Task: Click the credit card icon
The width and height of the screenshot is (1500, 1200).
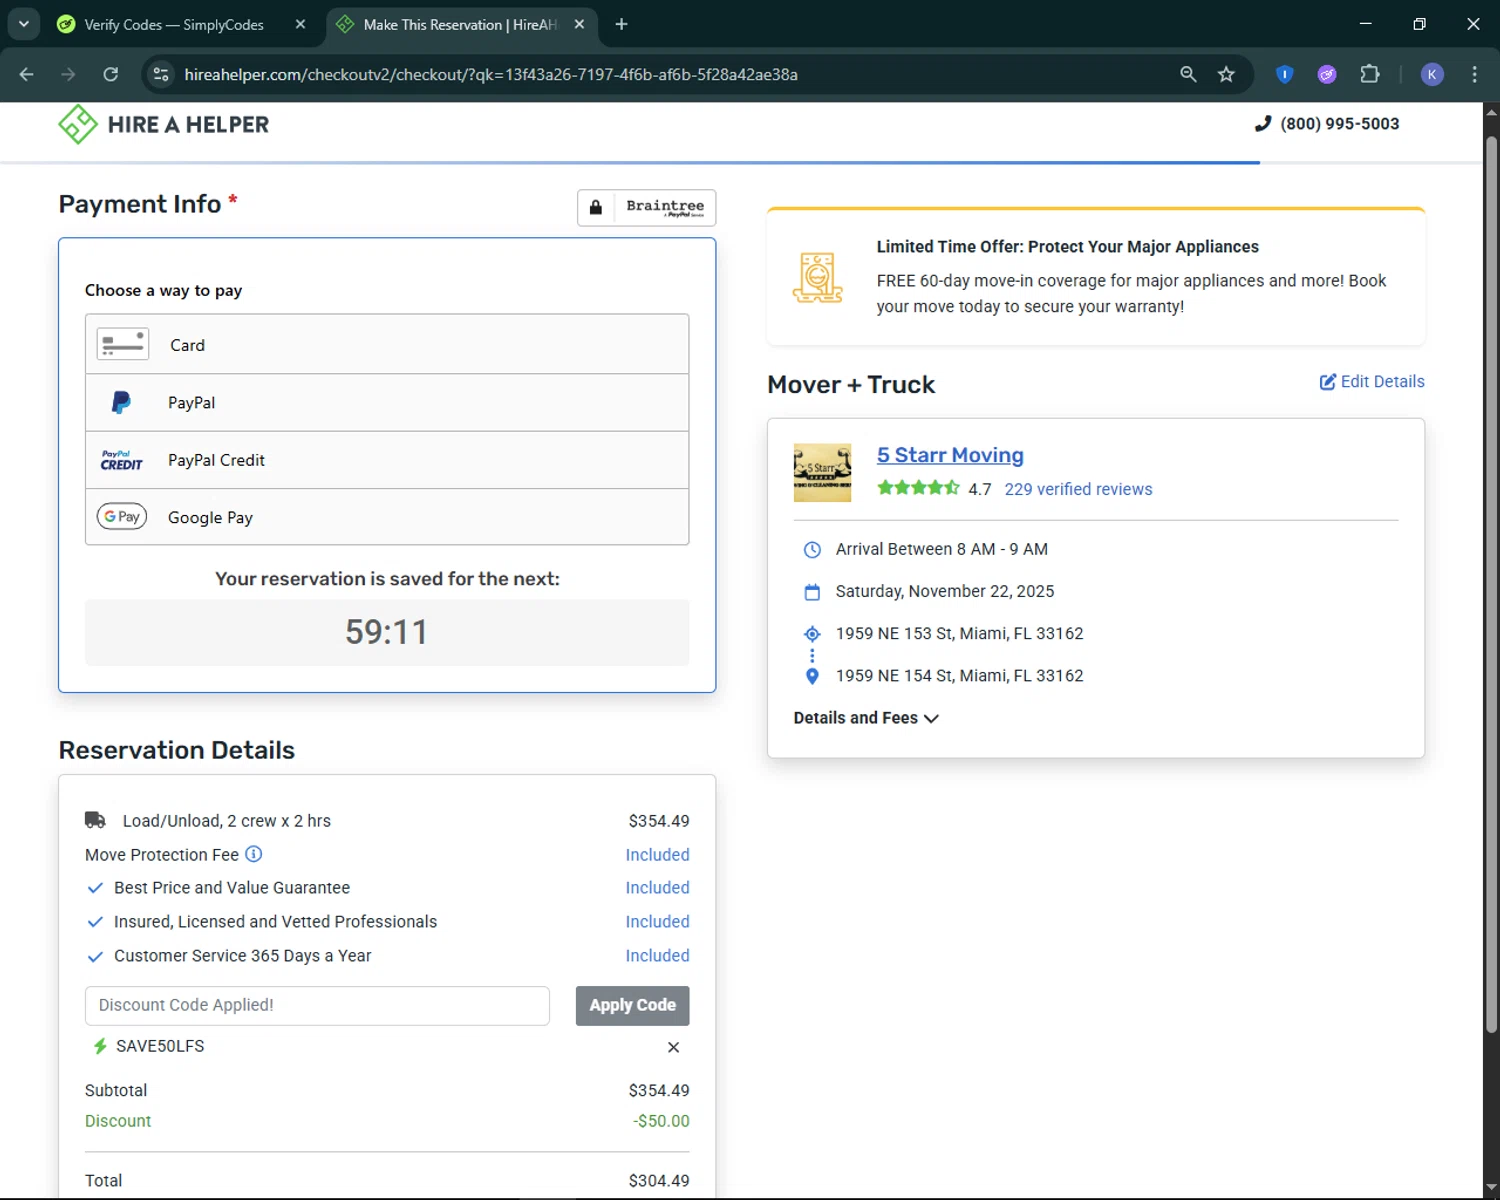Action: tap(122, 344)
